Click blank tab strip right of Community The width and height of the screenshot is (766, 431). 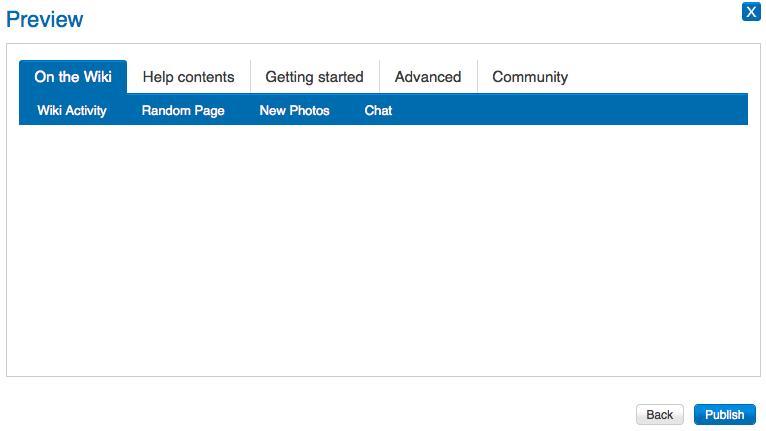(660, 77)
